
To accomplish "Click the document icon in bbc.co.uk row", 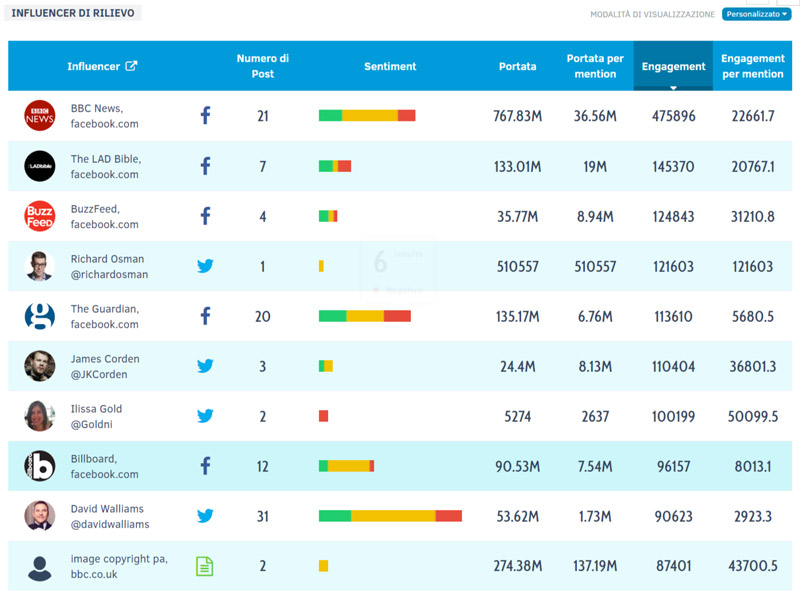I will click(205, 566).
